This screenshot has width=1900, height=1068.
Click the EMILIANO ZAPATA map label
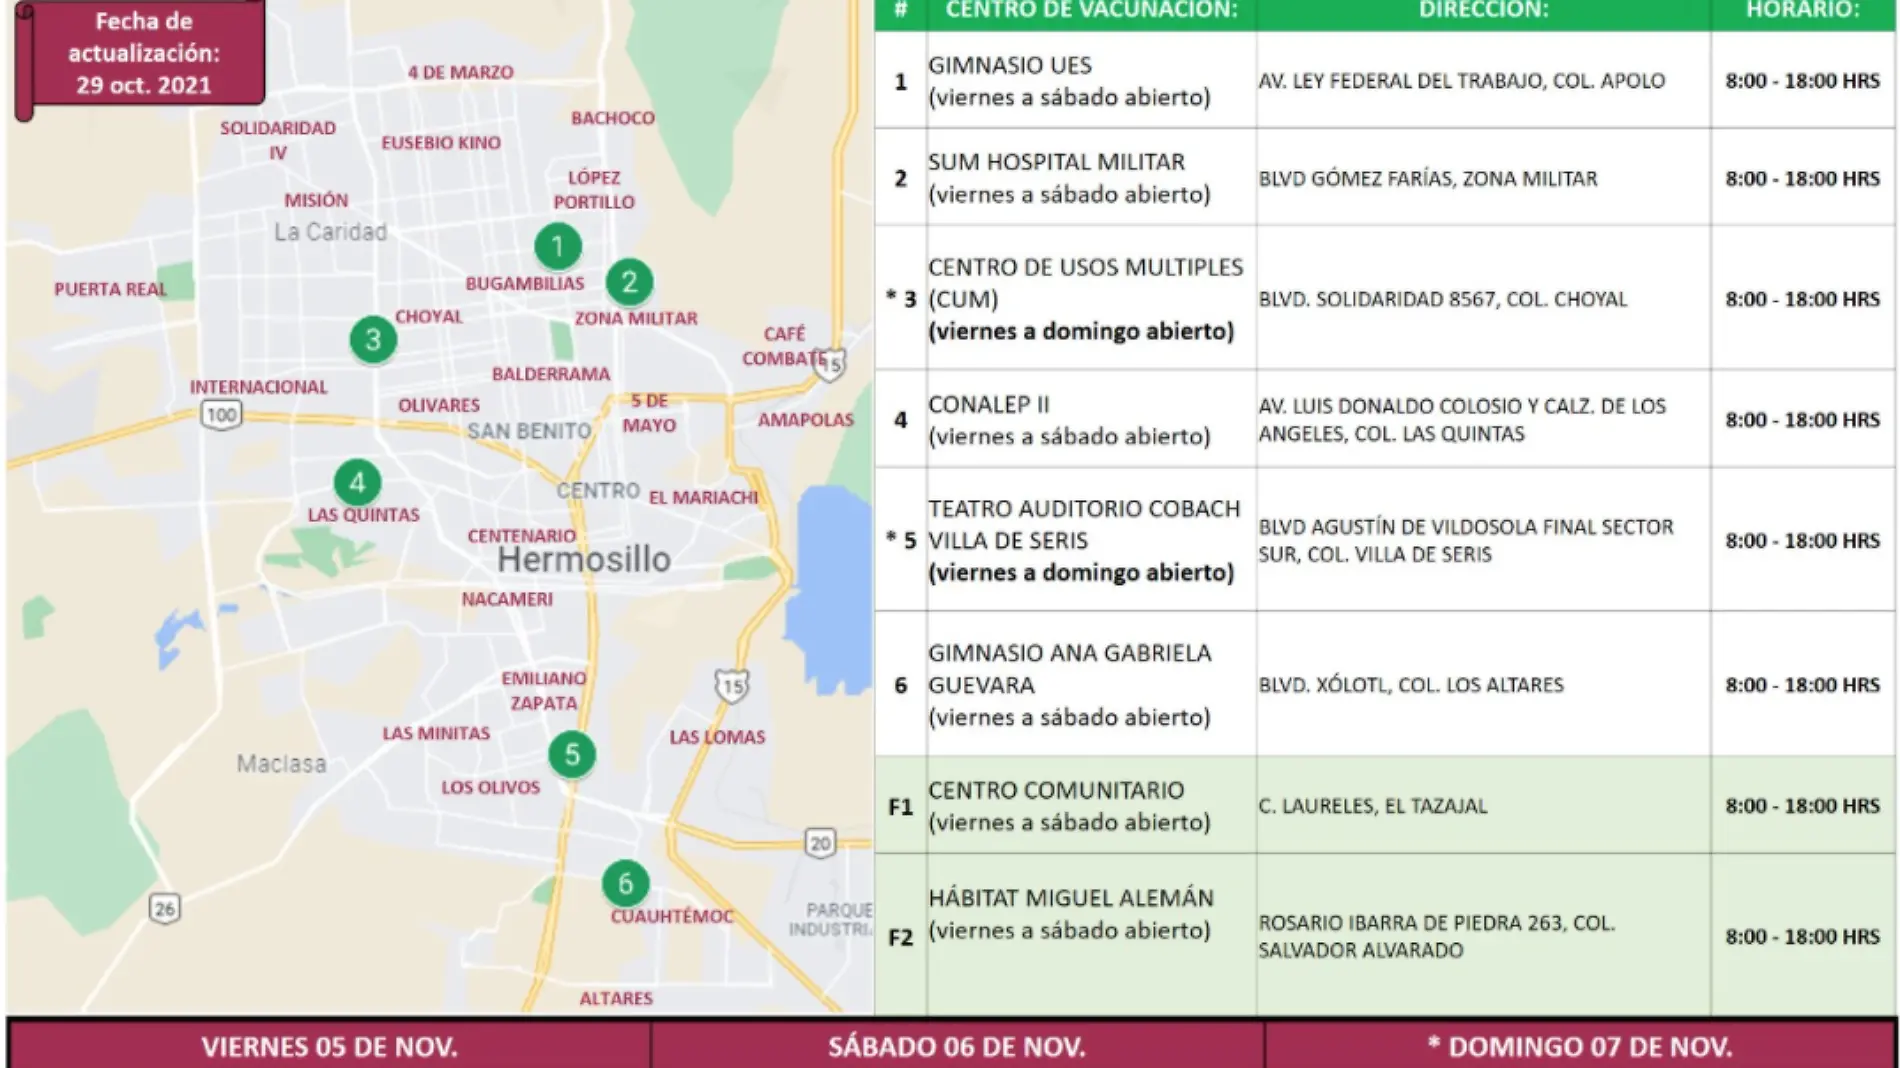pos(544,690)
